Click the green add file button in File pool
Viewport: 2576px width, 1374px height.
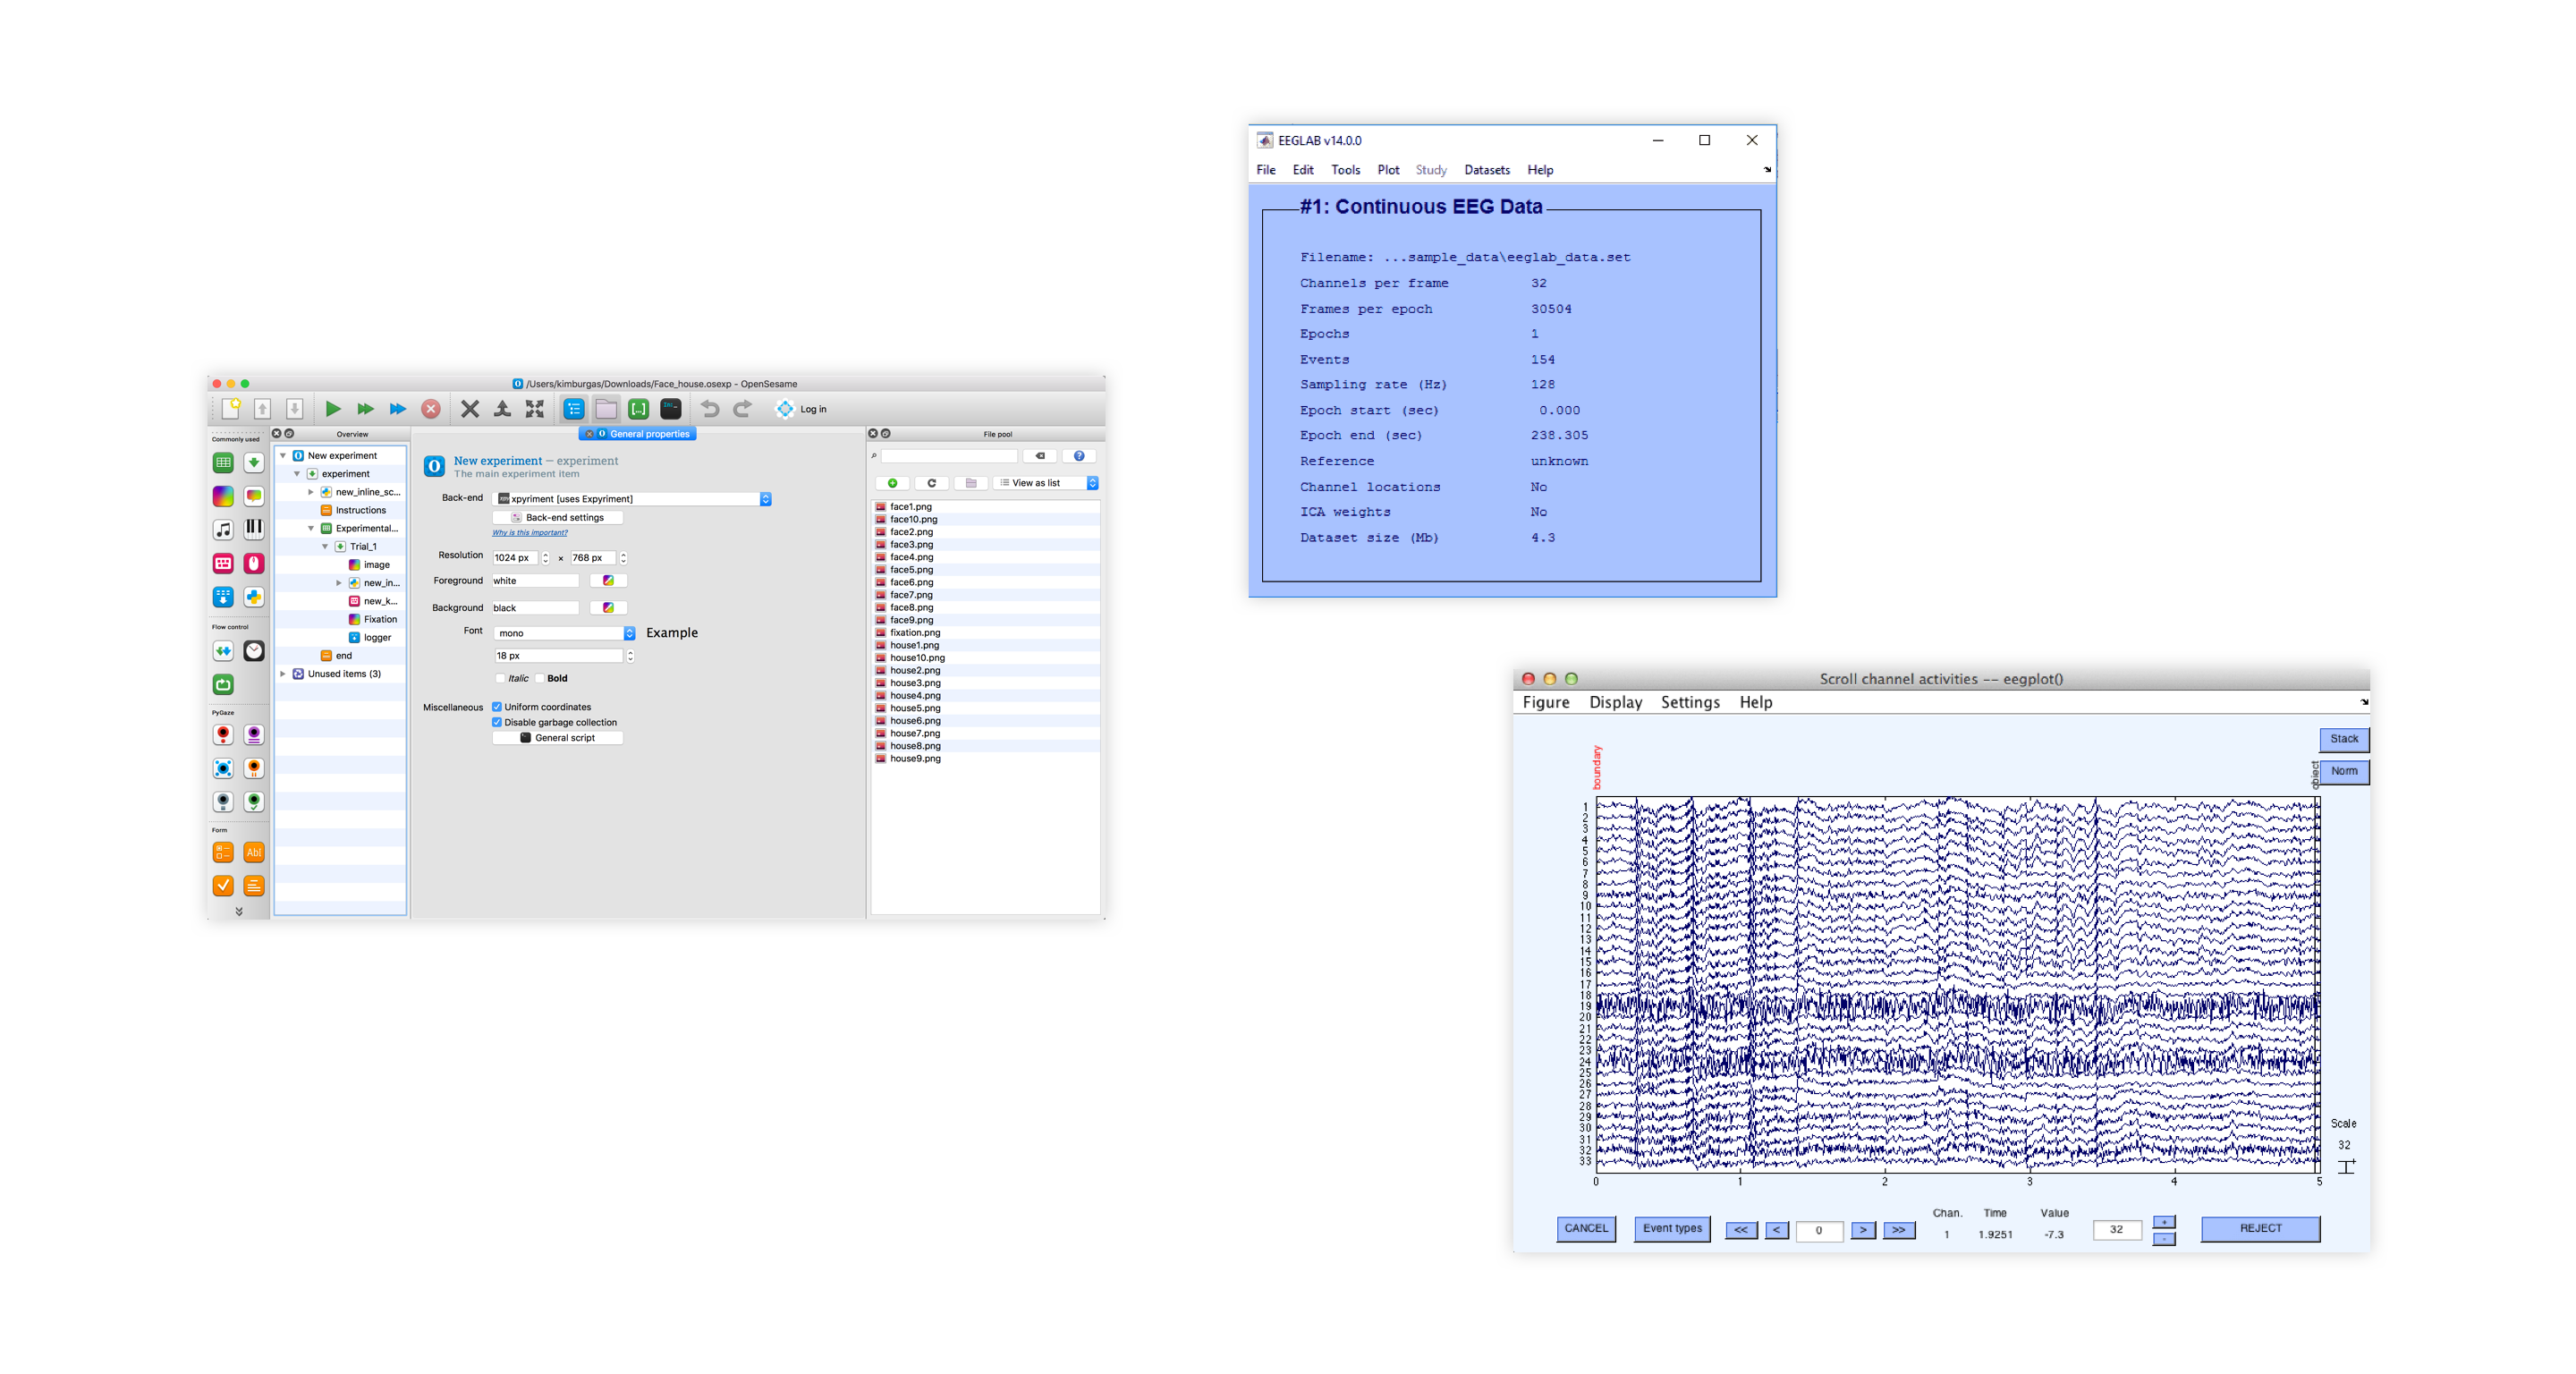892,483
